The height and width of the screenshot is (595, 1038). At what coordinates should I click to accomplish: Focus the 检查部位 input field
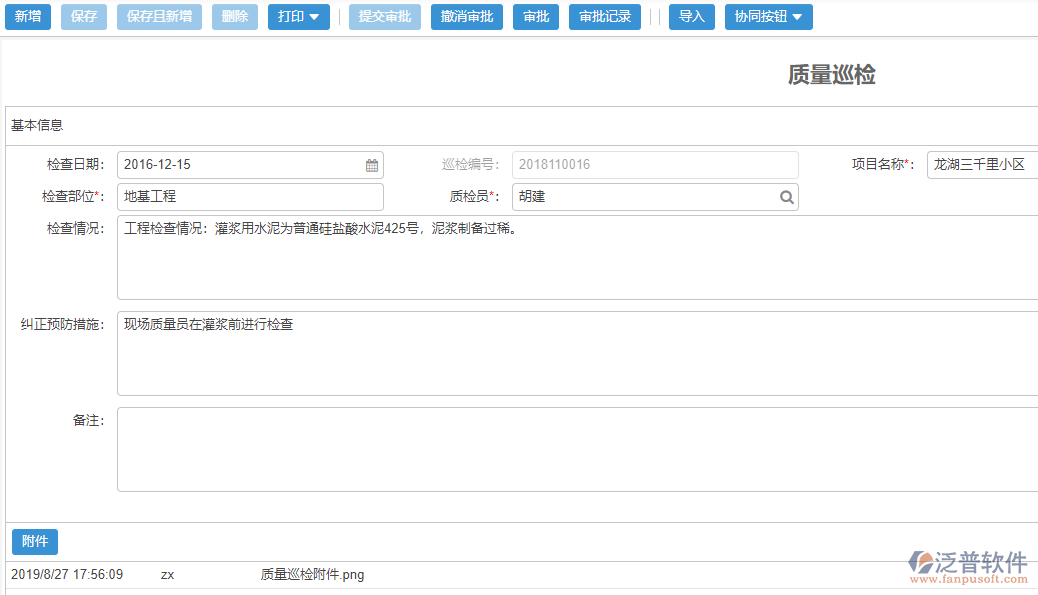[x=250, y=197]
